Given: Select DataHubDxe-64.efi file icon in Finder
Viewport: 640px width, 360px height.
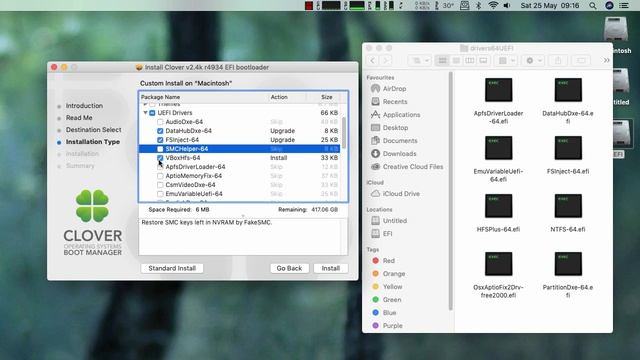Looking at the screenshot, I should click(x=568, y=90).
